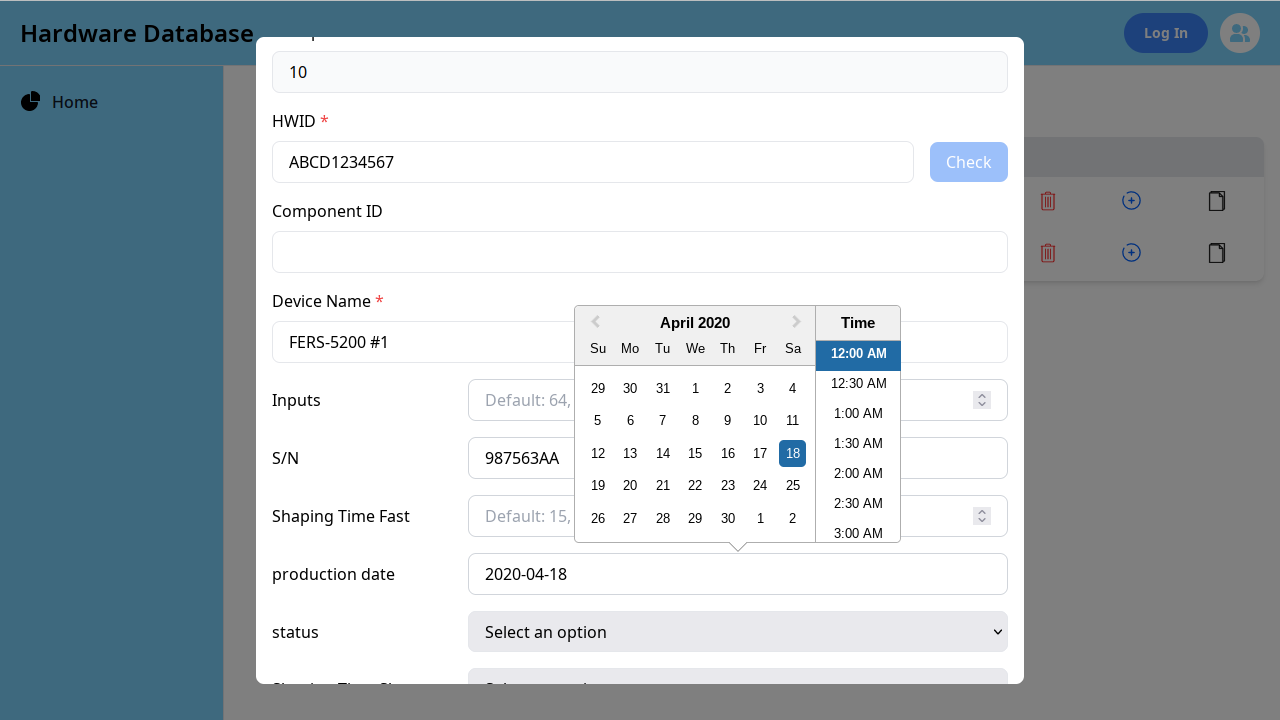Click the first row red trash icon
The height and width of the screenshot is (720, 1280).
1048,201
